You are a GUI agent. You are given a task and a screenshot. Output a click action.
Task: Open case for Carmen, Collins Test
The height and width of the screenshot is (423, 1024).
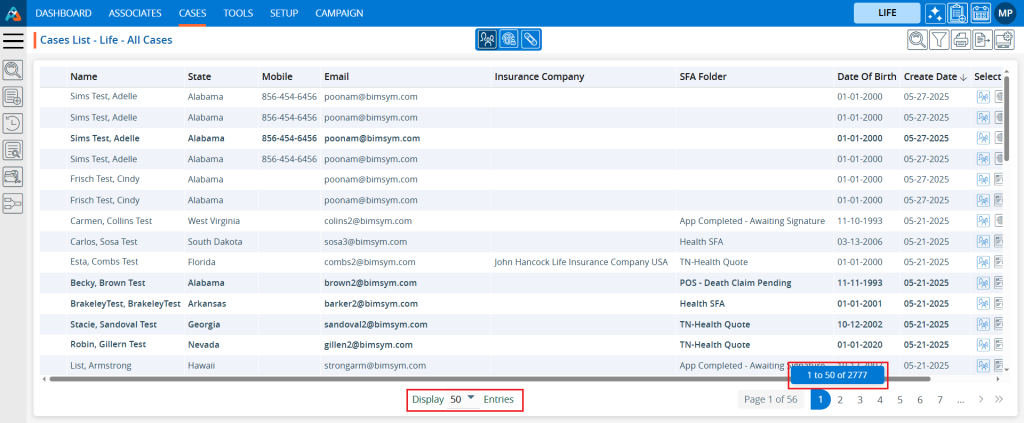click(x=103, y=220)
